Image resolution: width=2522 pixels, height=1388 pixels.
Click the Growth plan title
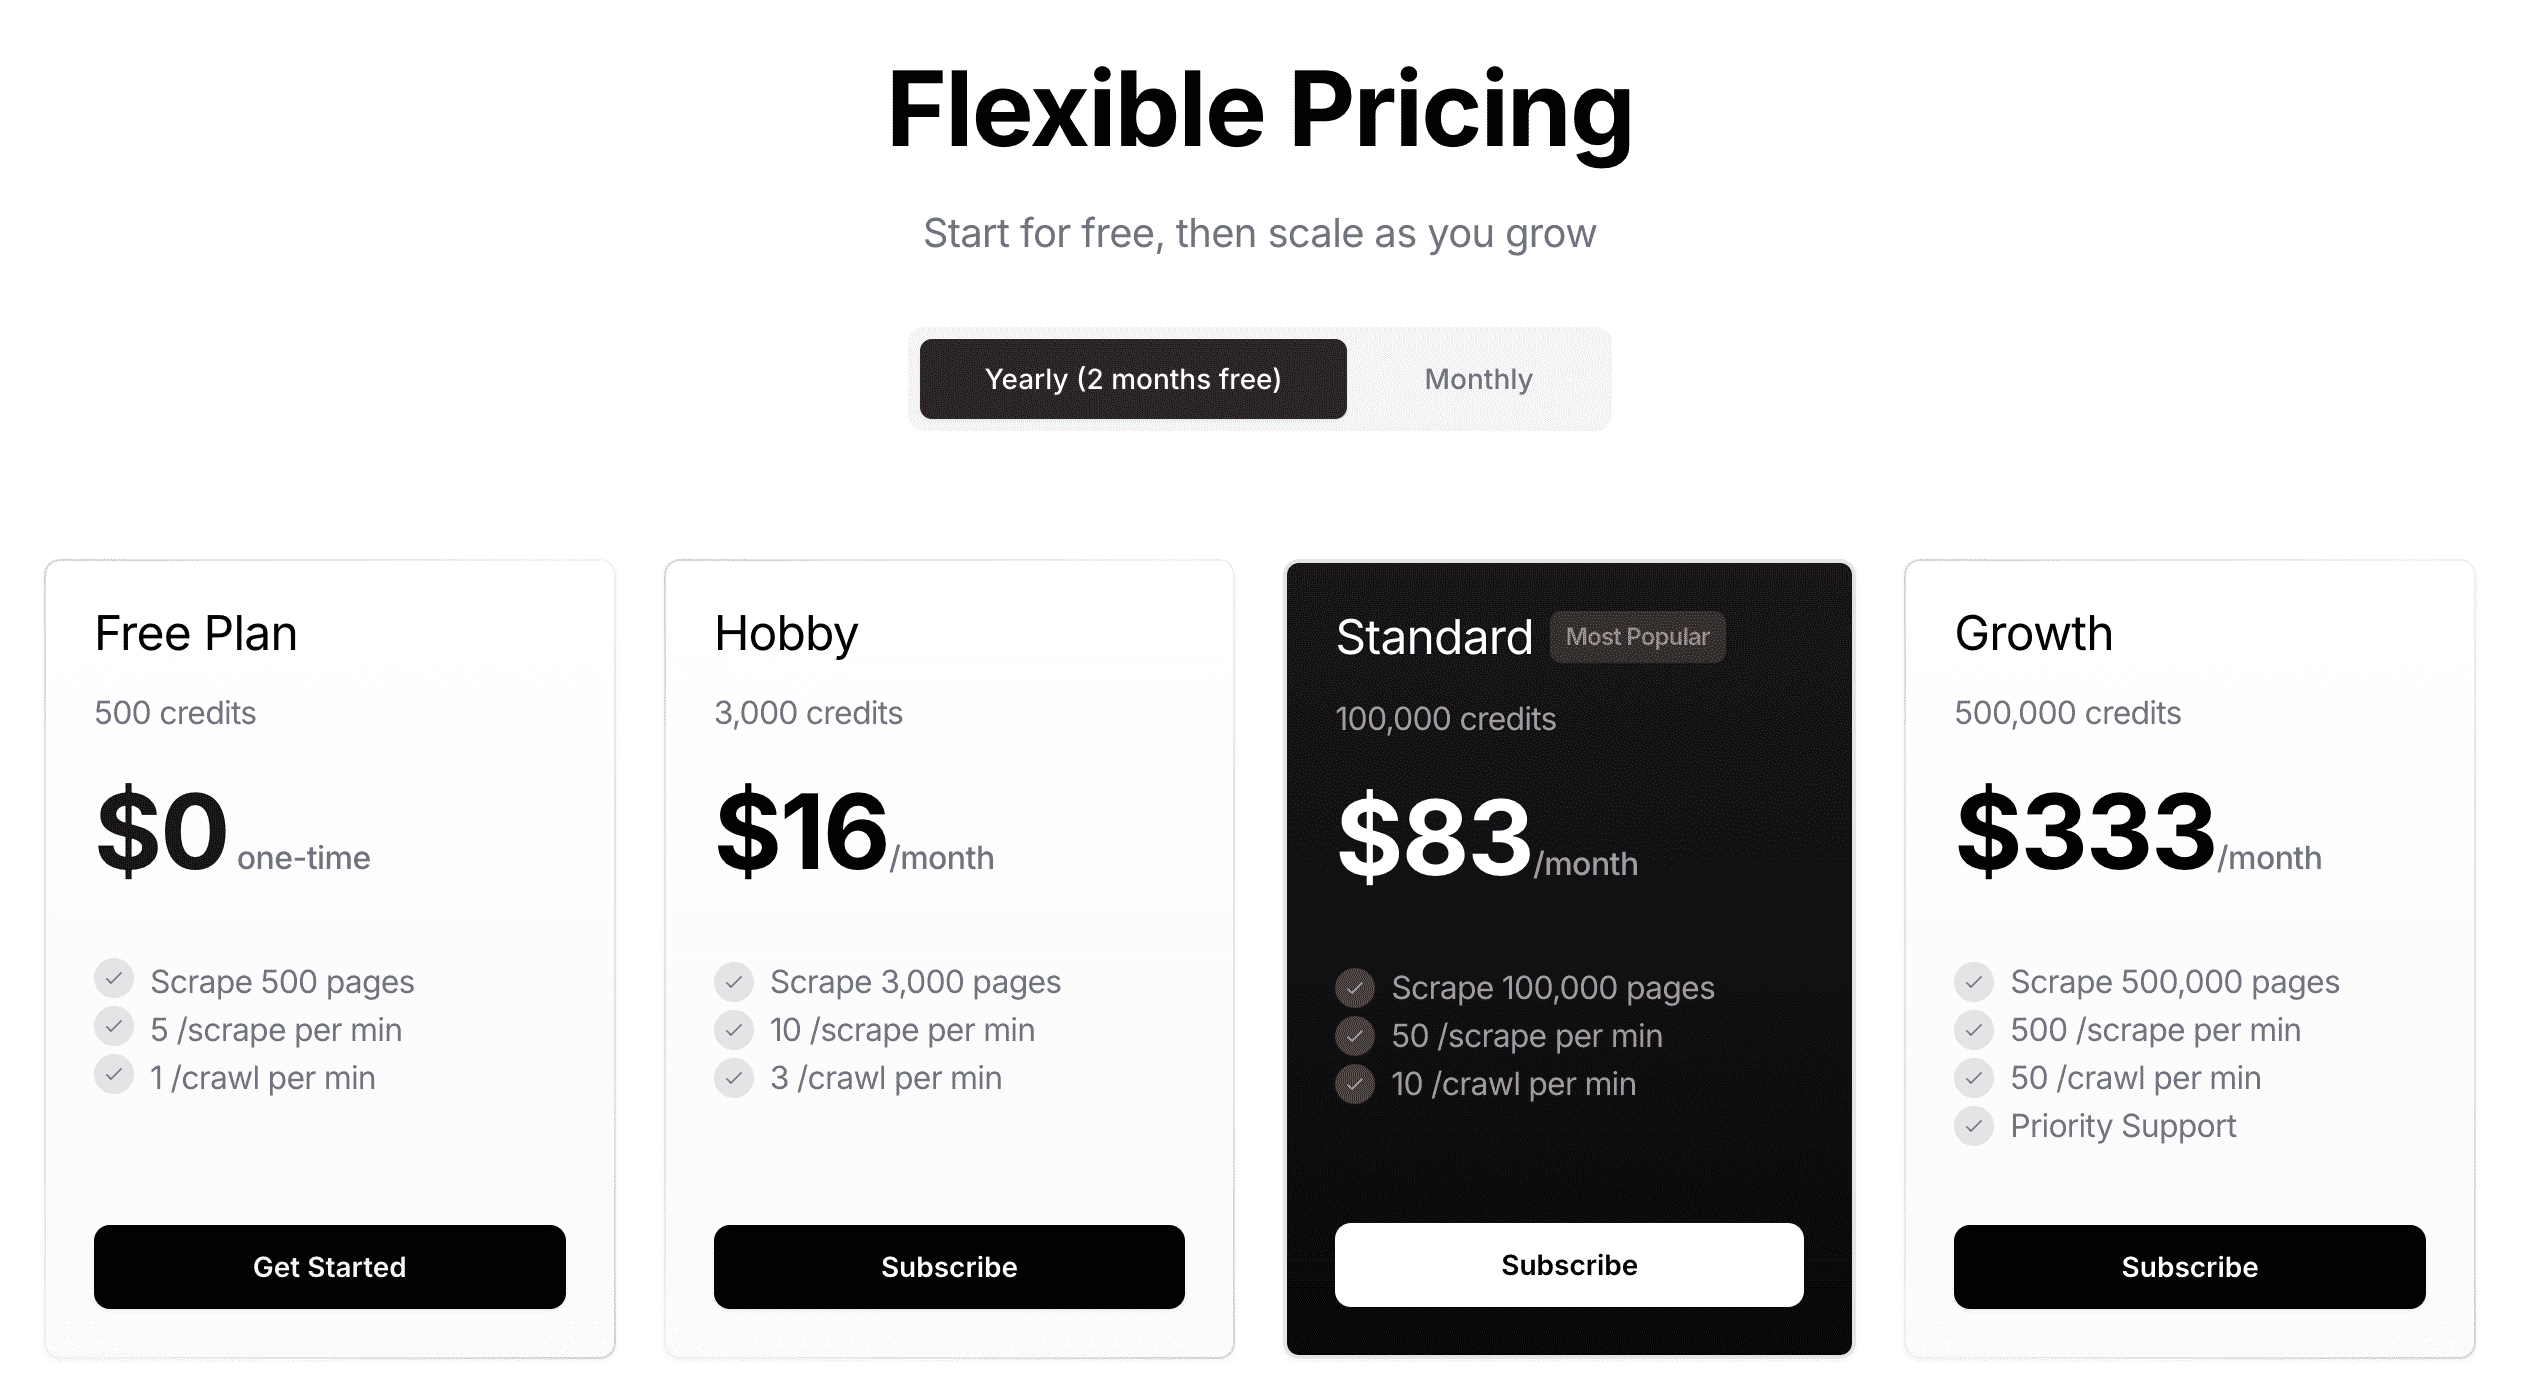point(2034,633)
